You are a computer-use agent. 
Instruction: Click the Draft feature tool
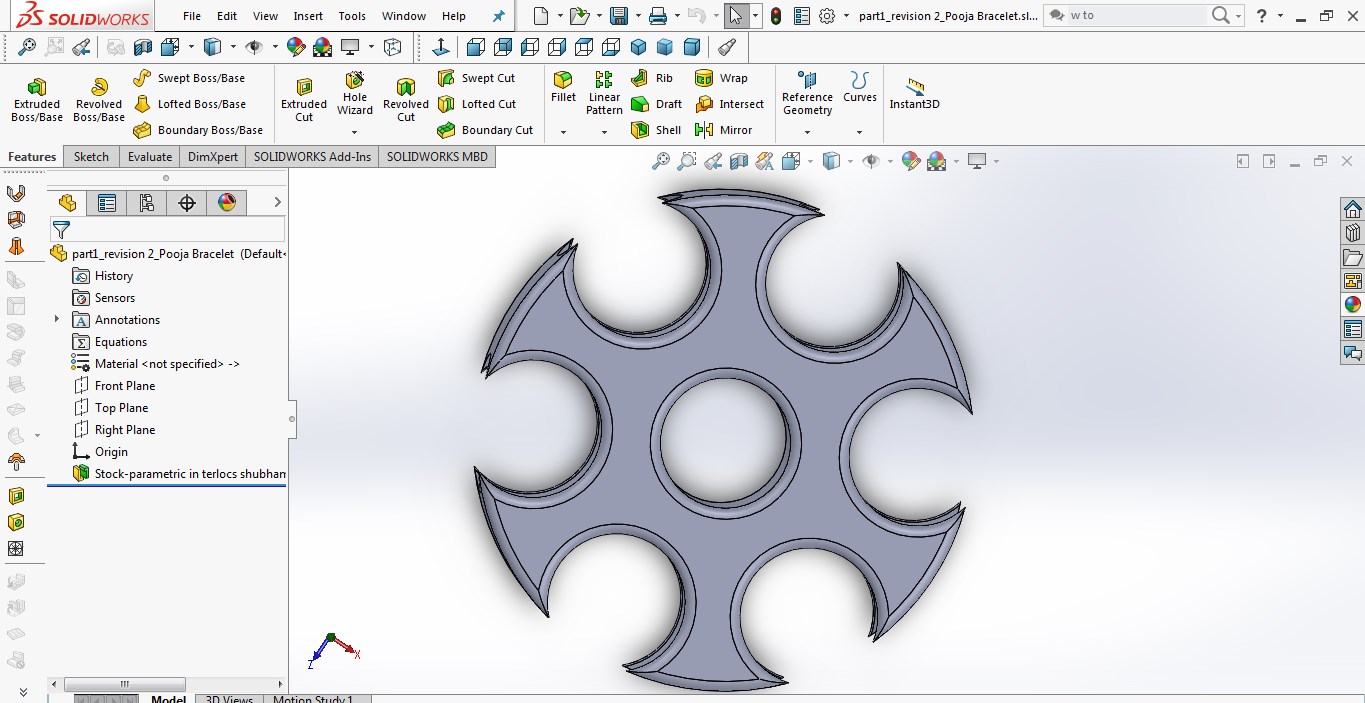pos(657,104)
